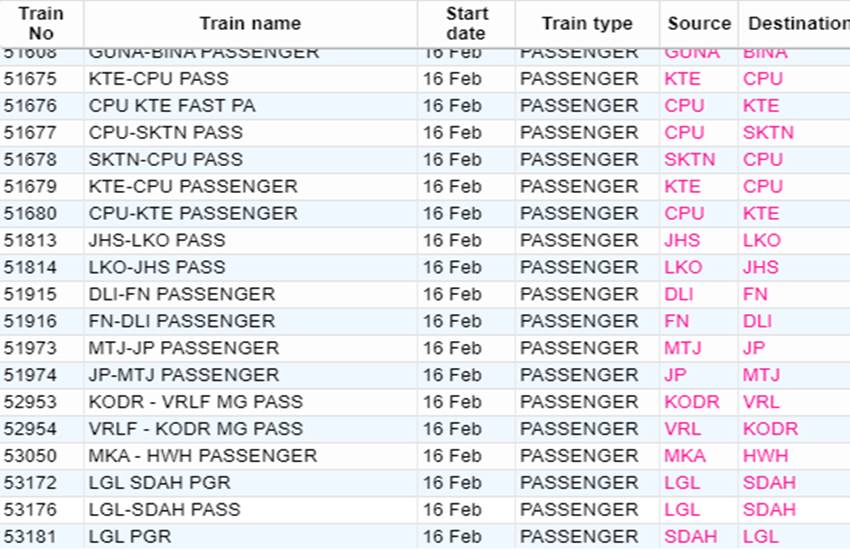Click the SDAH source link for LGL PGR
Viewport: 850px width, 550px height.
[691, 537]
